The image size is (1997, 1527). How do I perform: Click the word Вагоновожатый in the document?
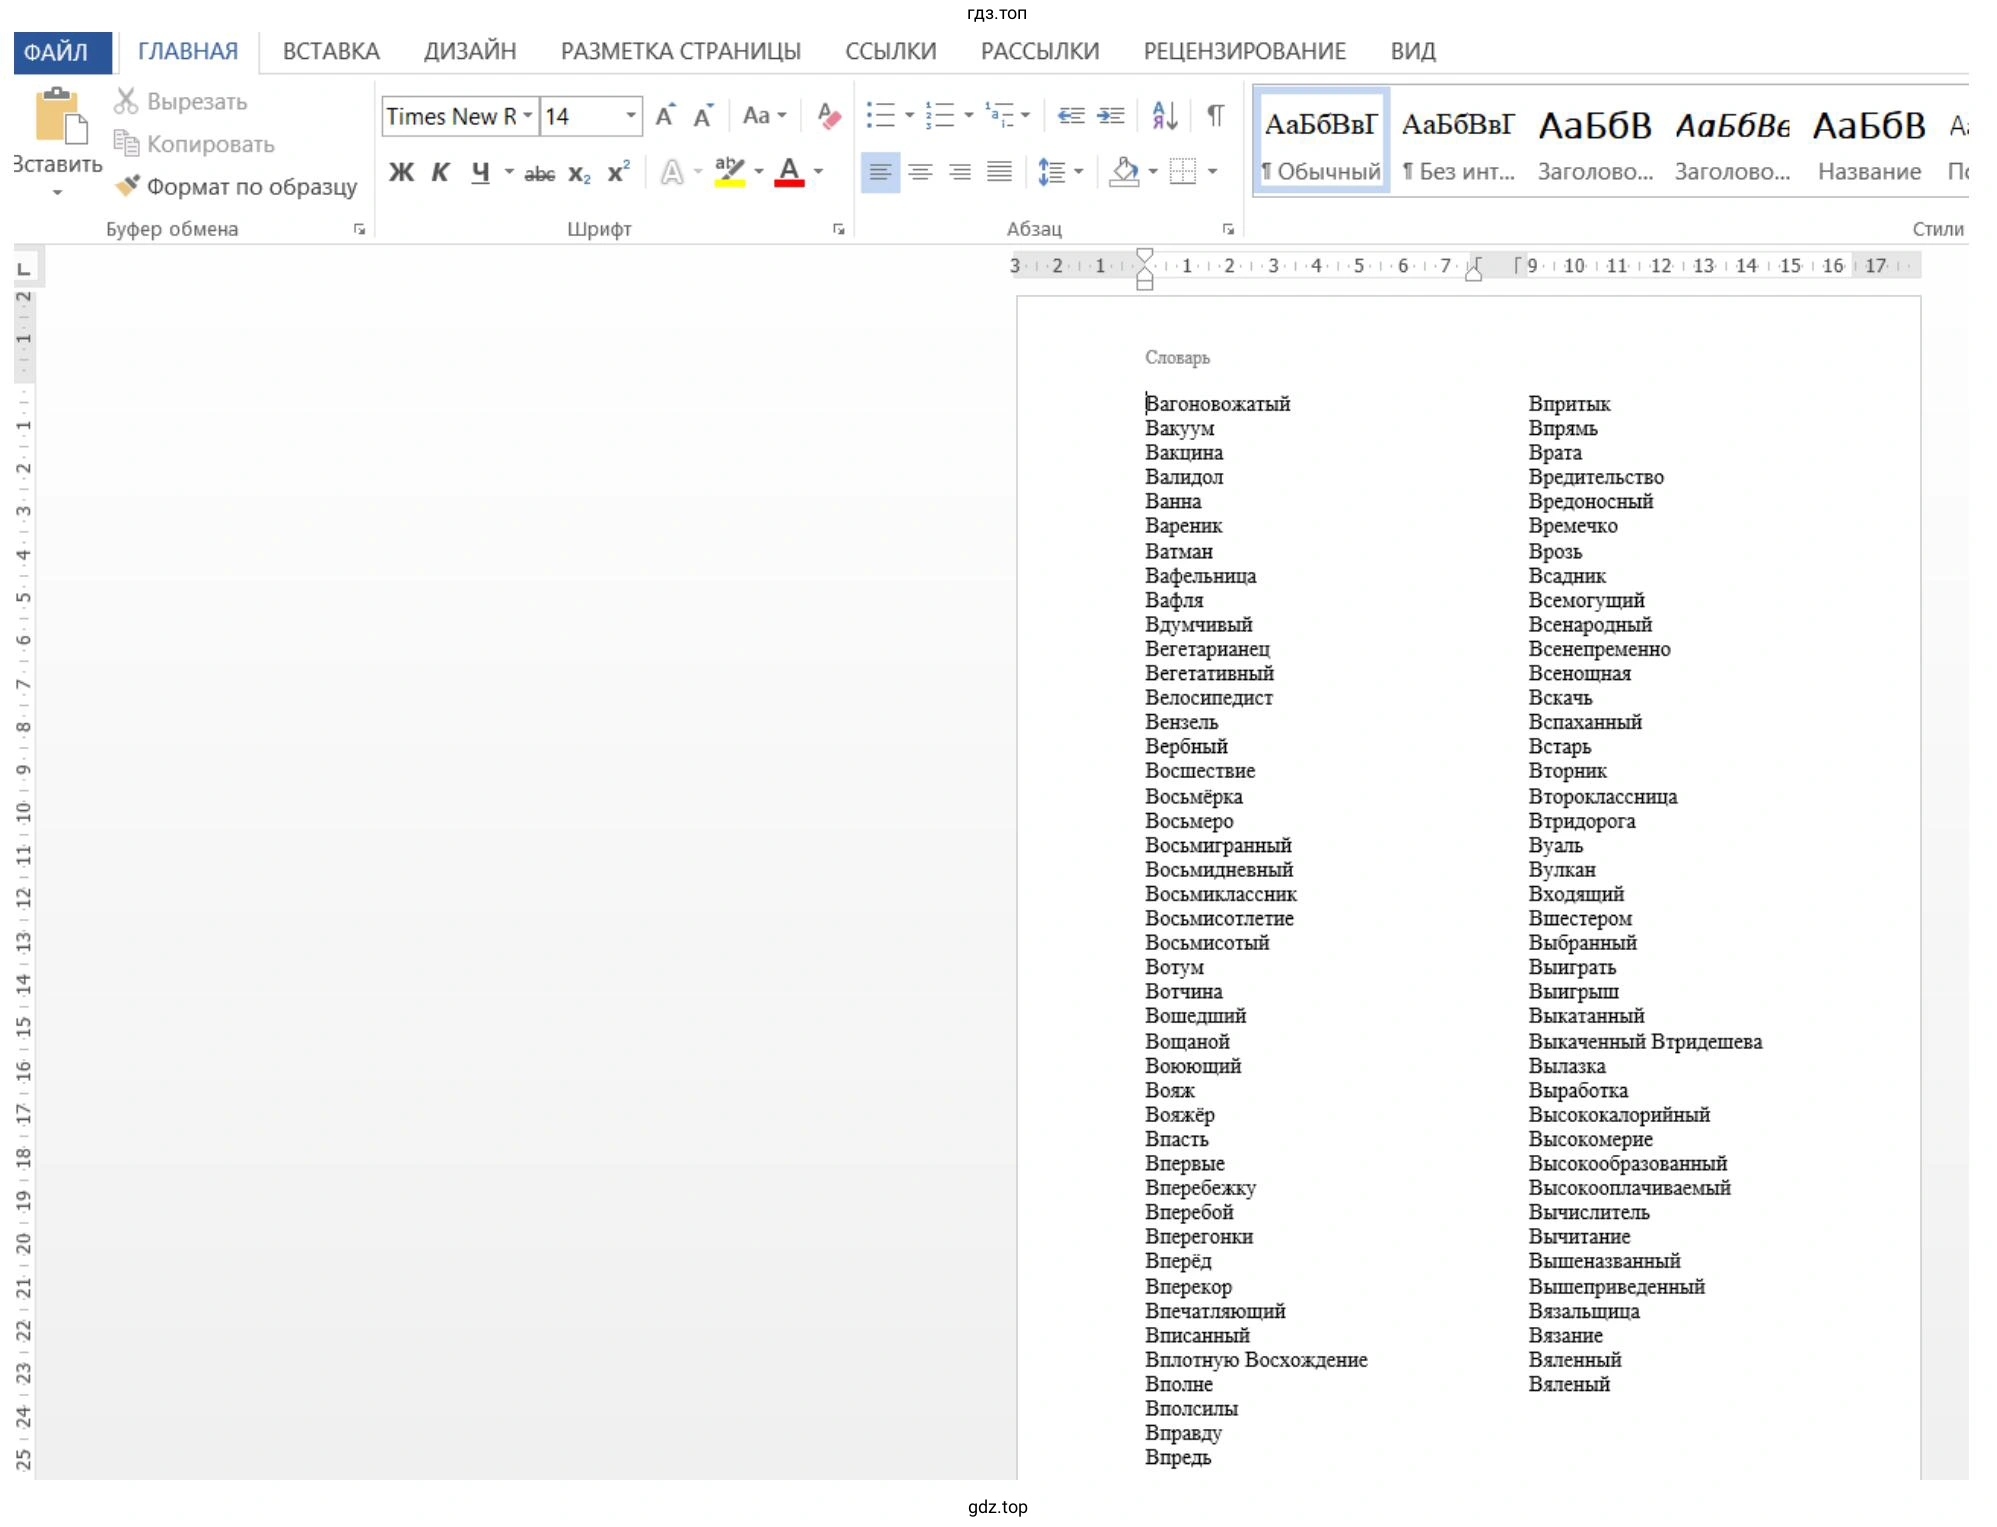pos(1217,404)
